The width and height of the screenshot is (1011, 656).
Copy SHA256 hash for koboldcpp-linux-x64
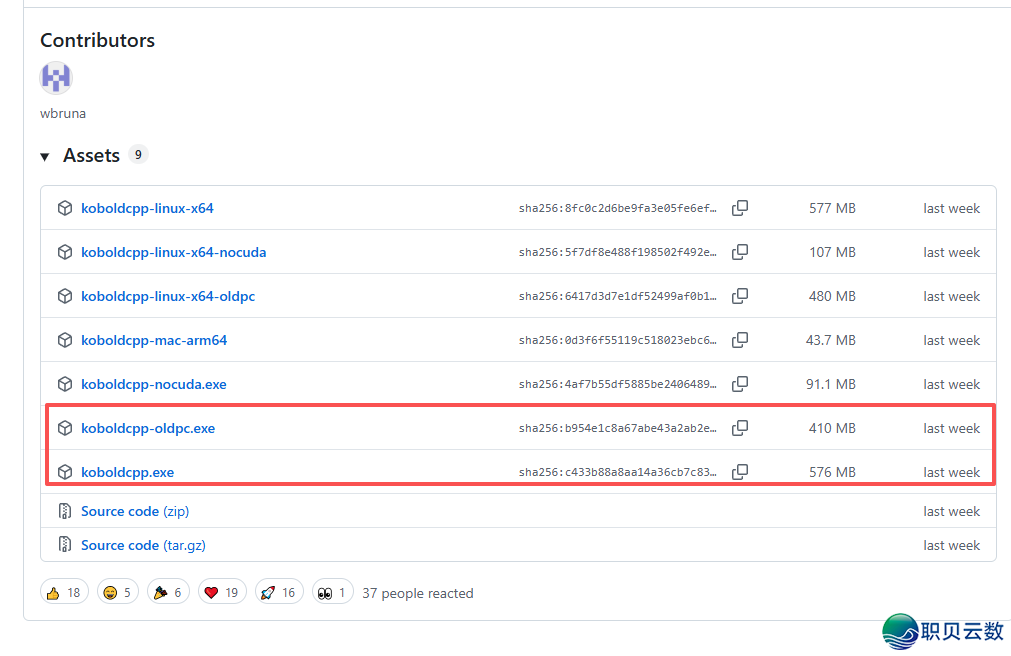740,208
